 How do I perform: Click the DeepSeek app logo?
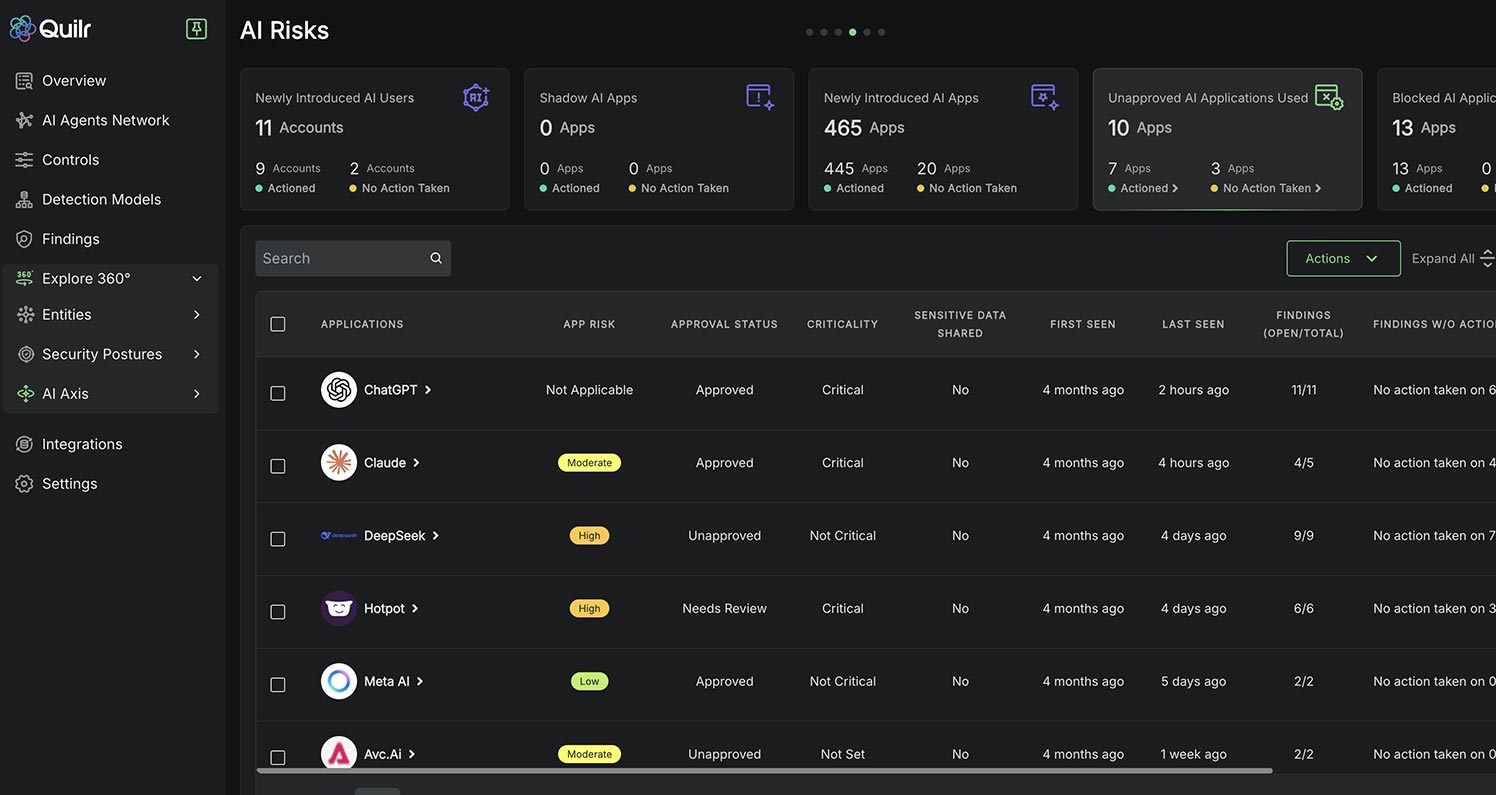339,536
